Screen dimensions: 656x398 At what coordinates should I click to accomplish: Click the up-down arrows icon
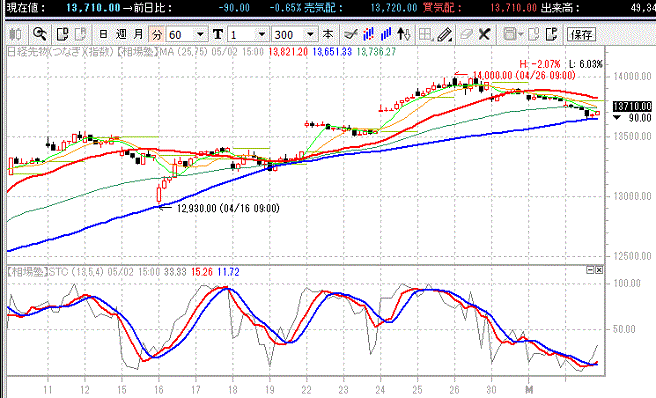404,34
